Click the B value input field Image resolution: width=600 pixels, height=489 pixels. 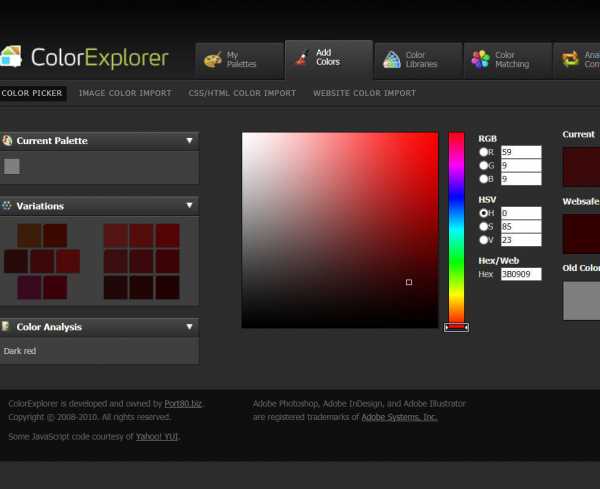pyautogui.click(x=521, y=179)
